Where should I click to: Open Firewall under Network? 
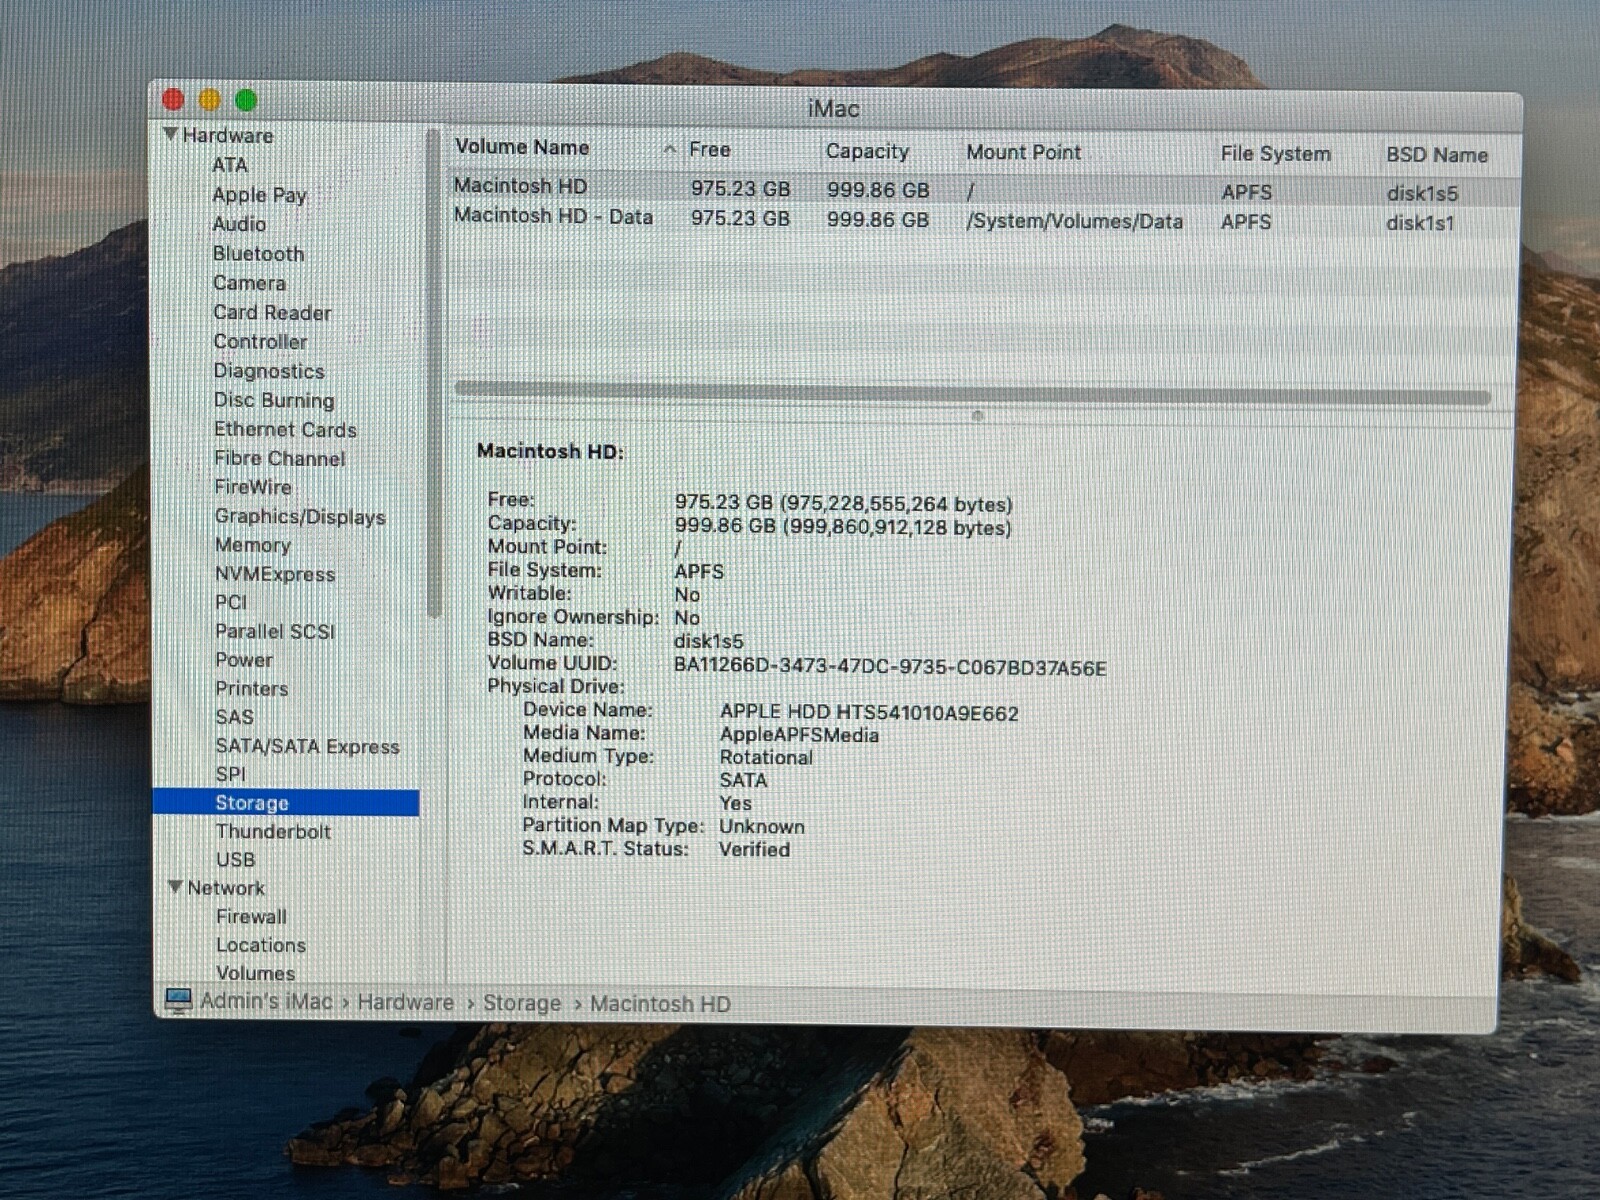point(251,916)
